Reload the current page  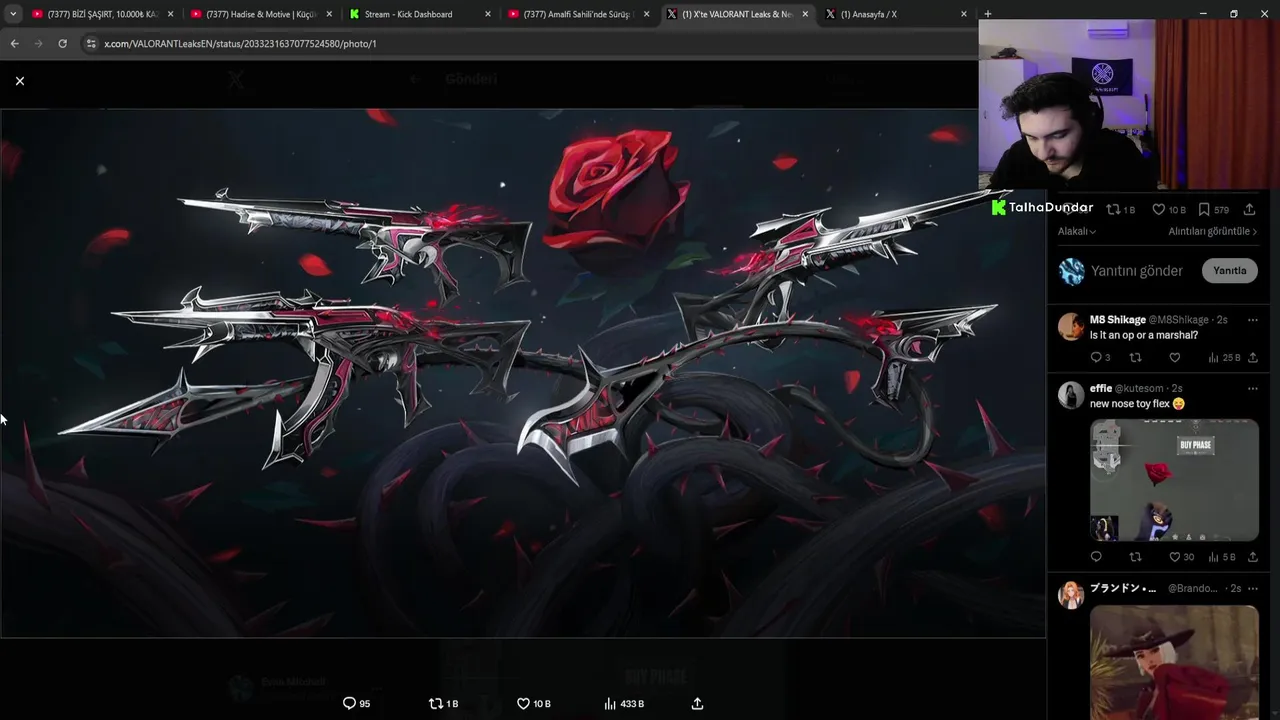(62, 44)
